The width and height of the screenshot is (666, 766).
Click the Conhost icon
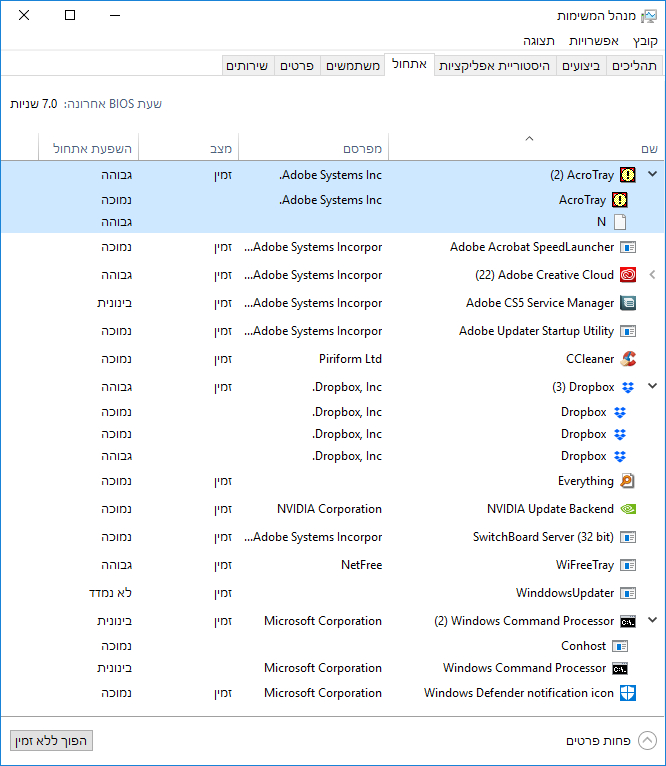(620, 646)
